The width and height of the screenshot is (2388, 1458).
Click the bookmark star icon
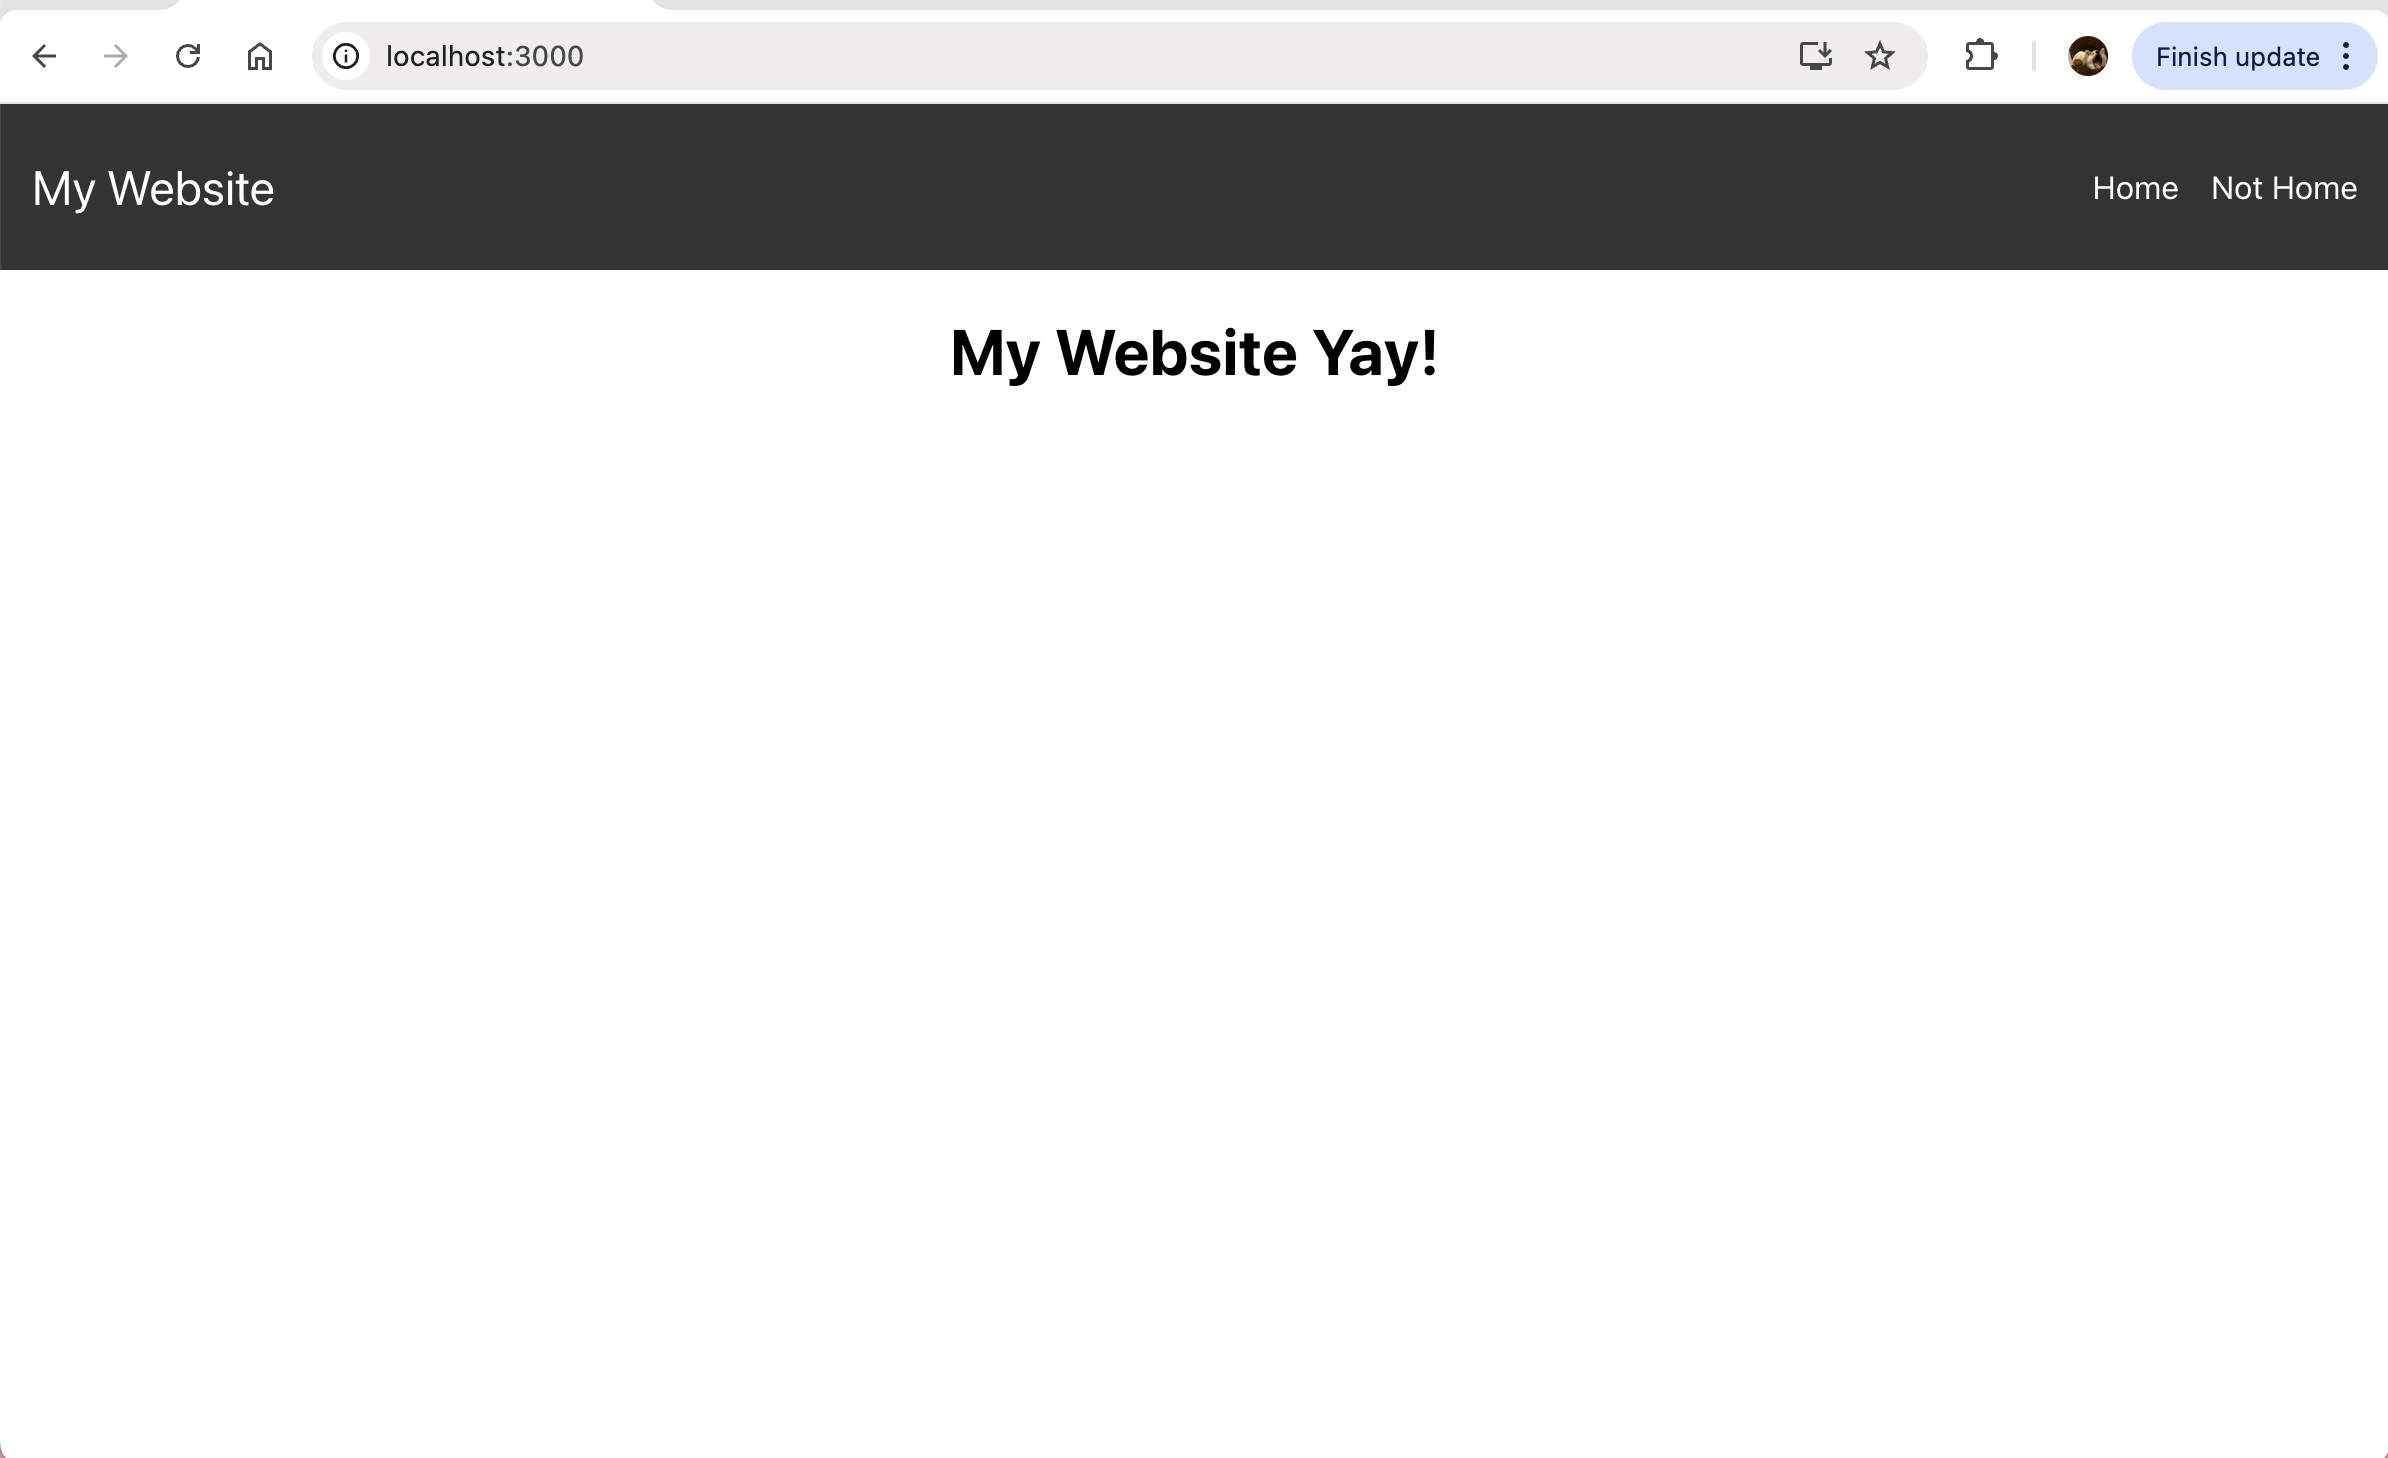pyautogui.click(x=1880, y=56)
